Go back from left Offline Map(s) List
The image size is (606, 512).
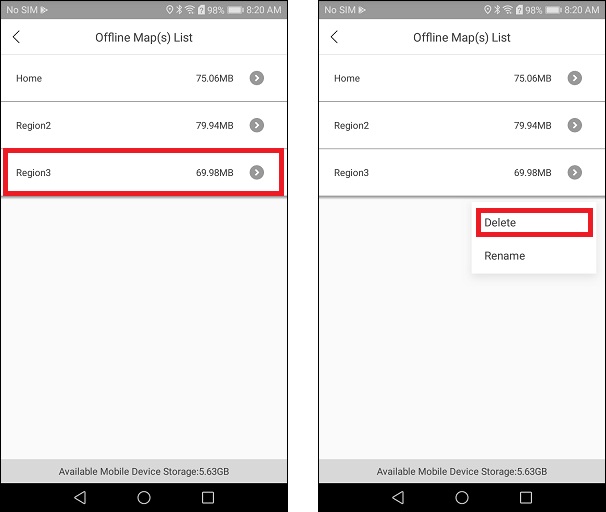click(16, 37)
